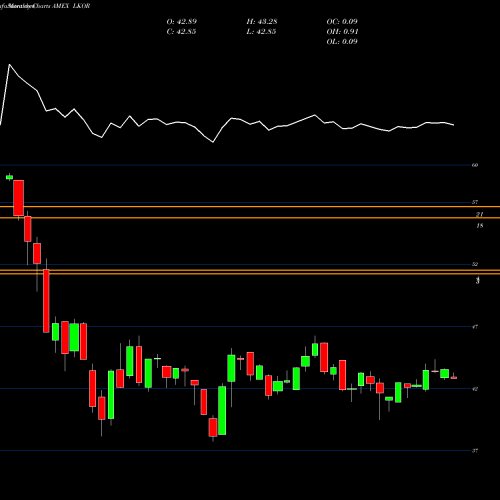This screenshot has width=500, height=500.
Task: Click the 60 price axis label
Action: 475,165
